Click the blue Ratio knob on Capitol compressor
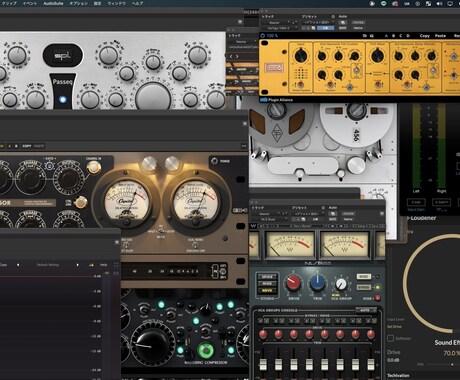460x380 pixels. tap(49, 166)
